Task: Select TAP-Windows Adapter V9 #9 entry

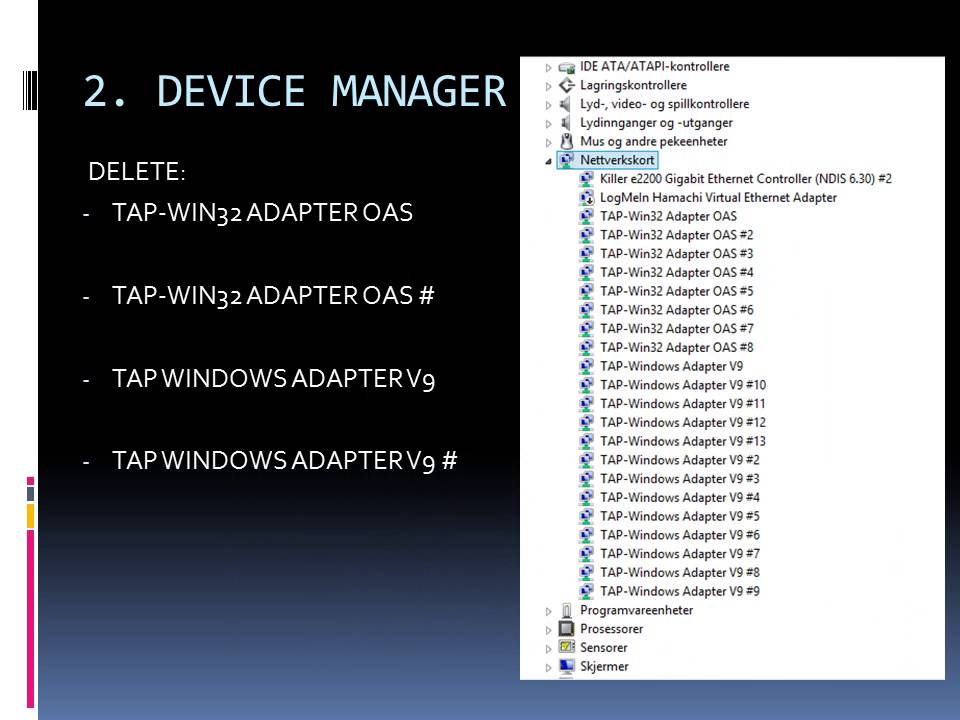Action: coord(680,591)
